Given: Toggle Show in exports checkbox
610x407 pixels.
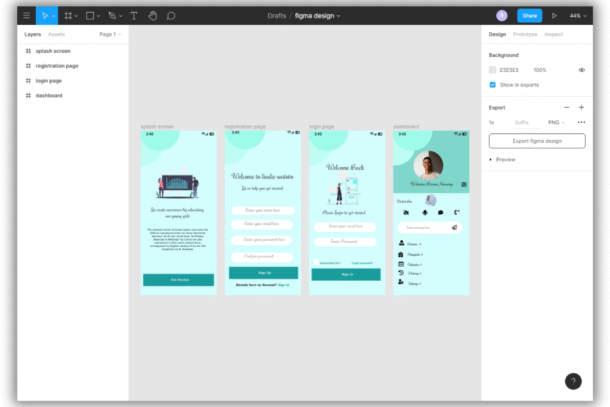Looking at the screenshot, I should click(493, 85).
